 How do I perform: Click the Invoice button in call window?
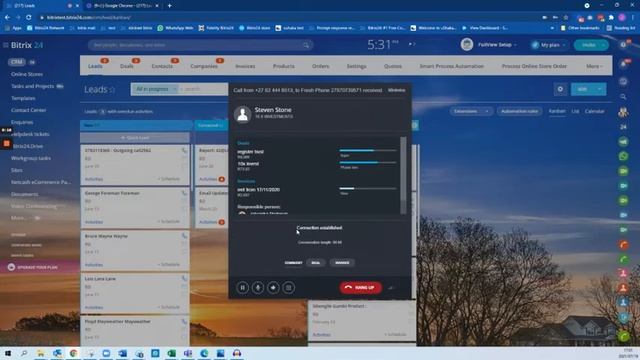pyautogui.click(x=342, y=263)
